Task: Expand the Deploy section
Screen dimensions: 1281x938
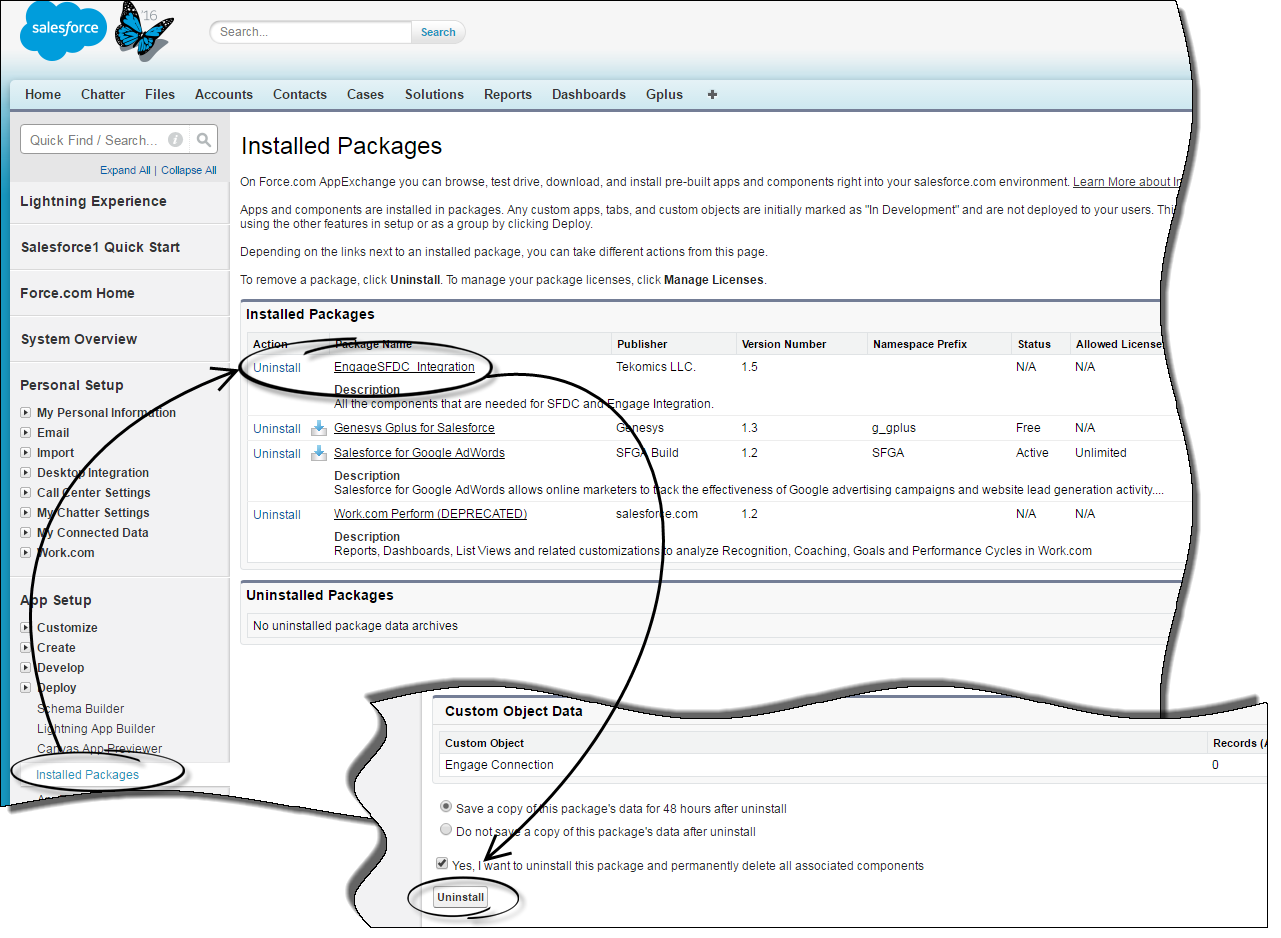Action: pyautogui.click(x=26, y=688)
